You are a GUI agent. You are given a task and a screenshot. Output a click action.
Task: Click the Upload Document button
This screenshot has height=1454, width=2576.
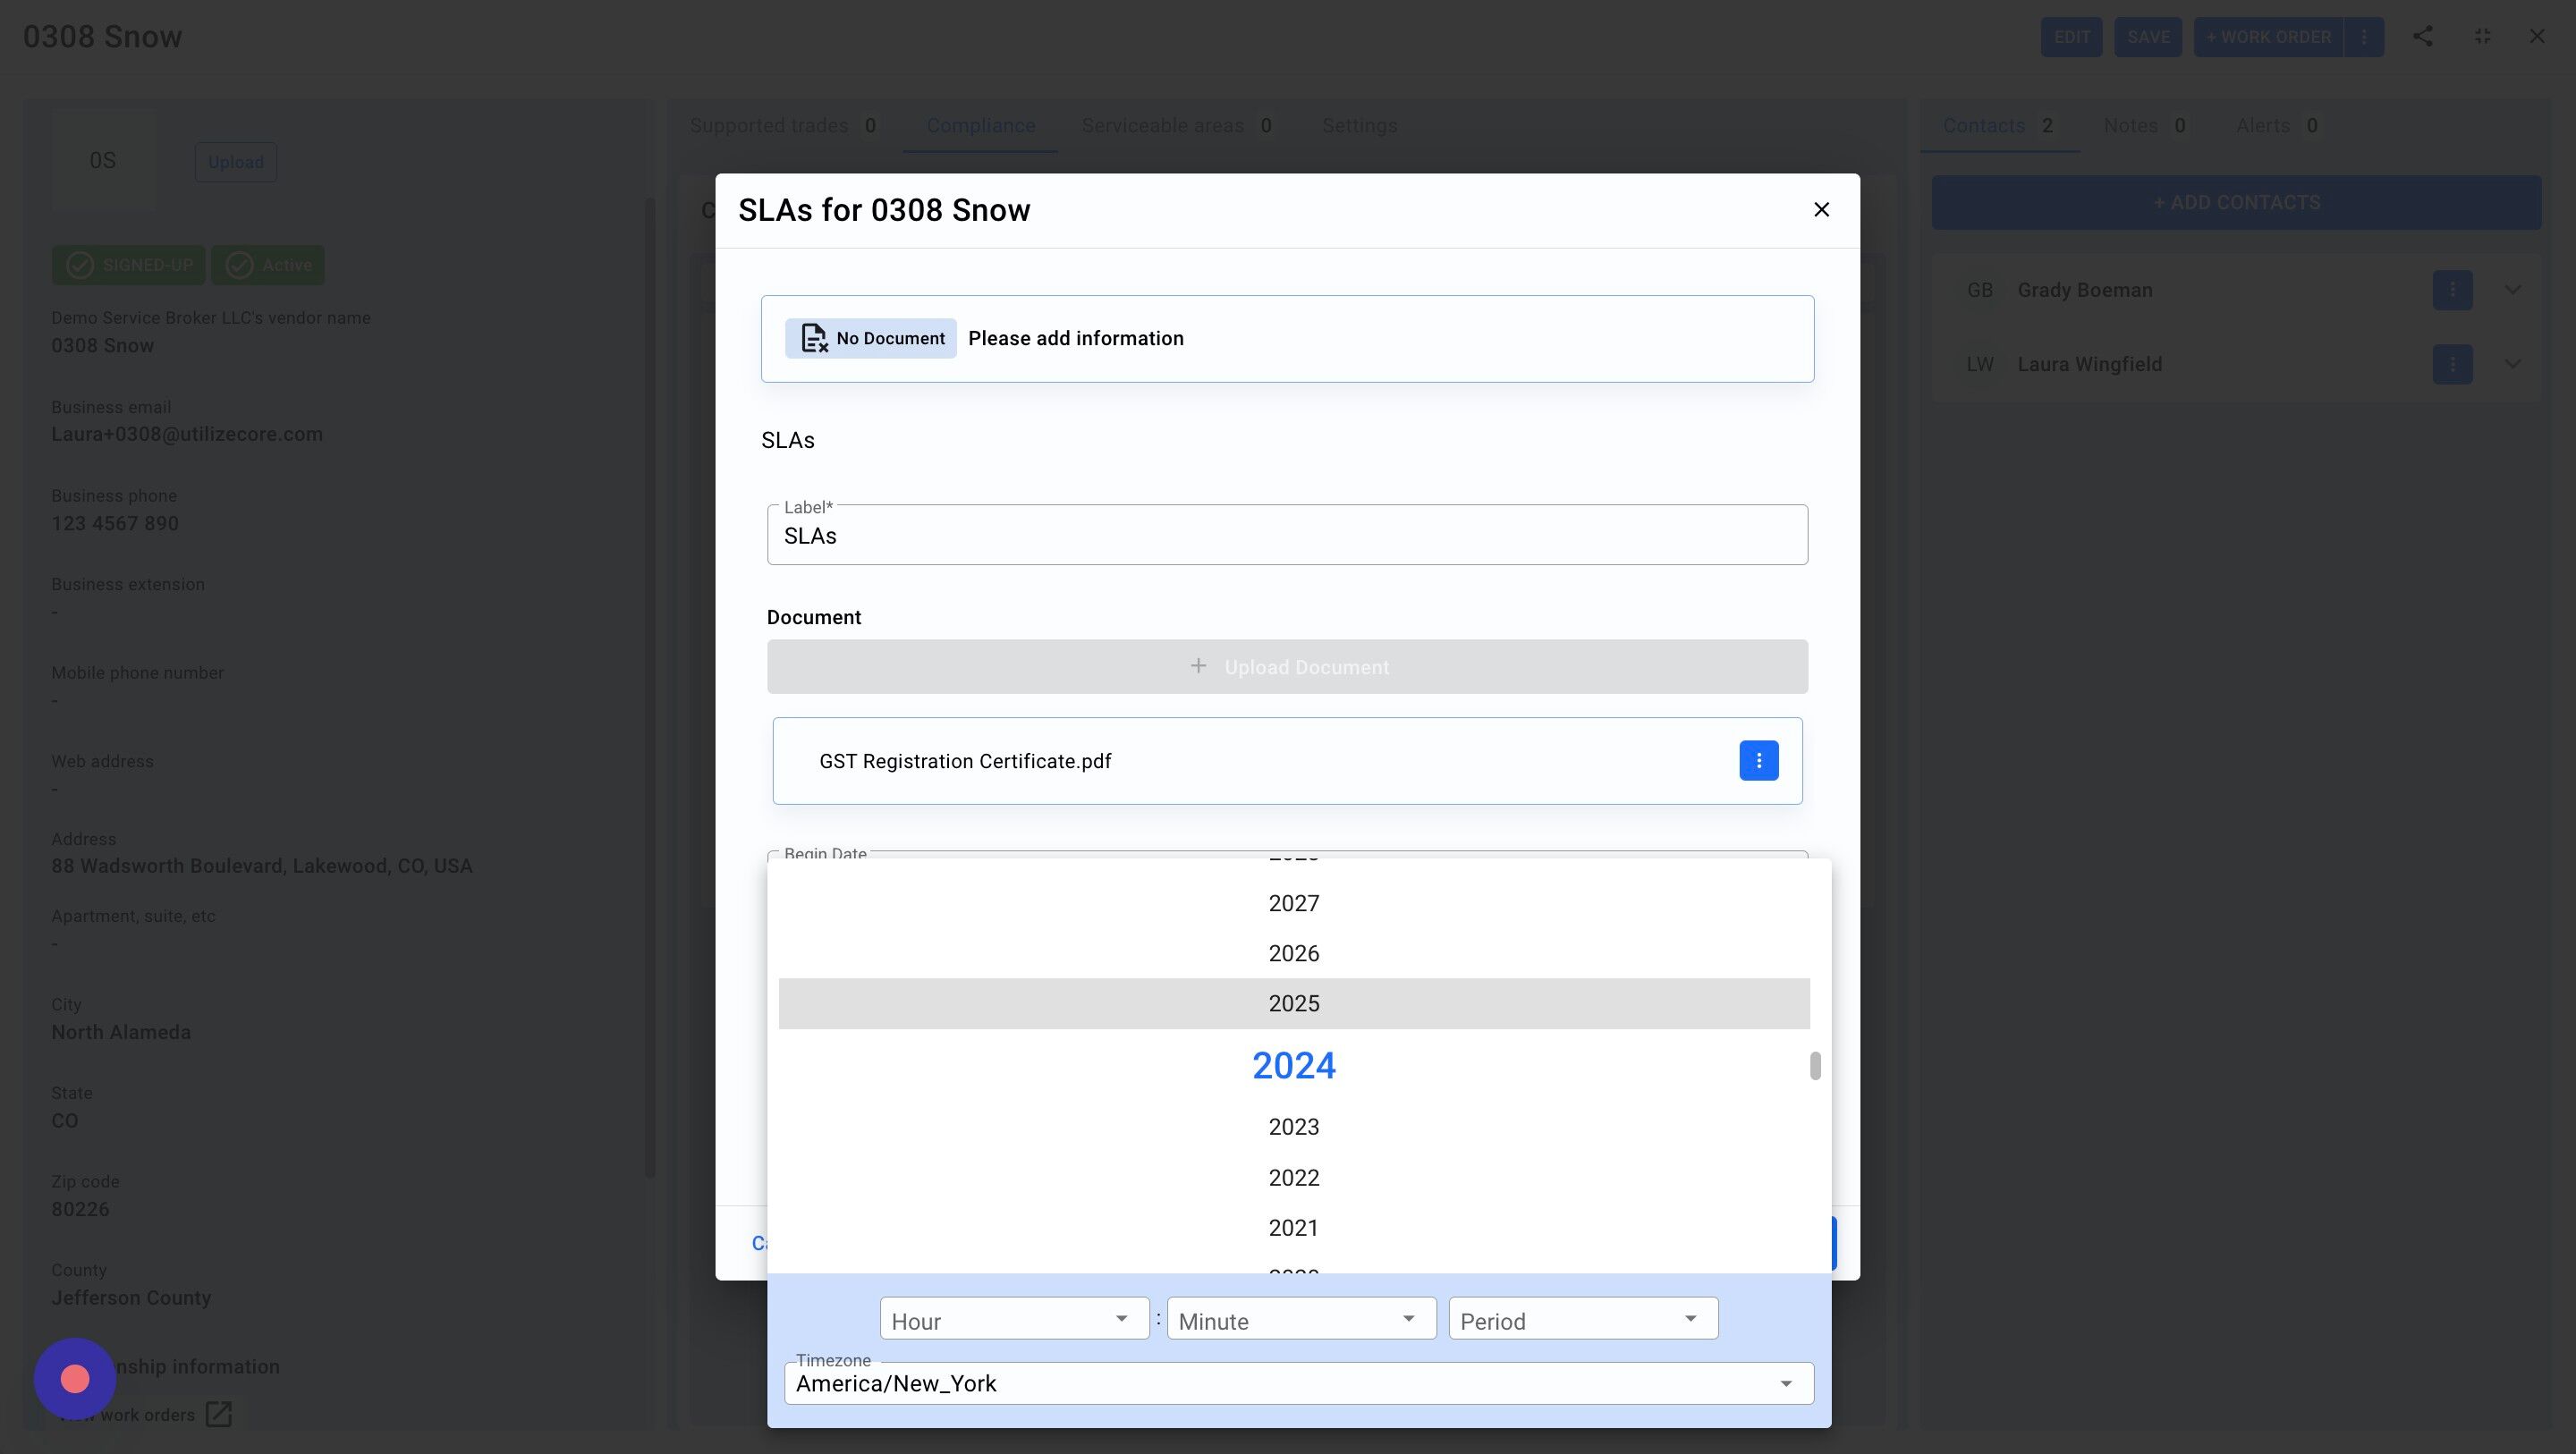[1287, 667]
